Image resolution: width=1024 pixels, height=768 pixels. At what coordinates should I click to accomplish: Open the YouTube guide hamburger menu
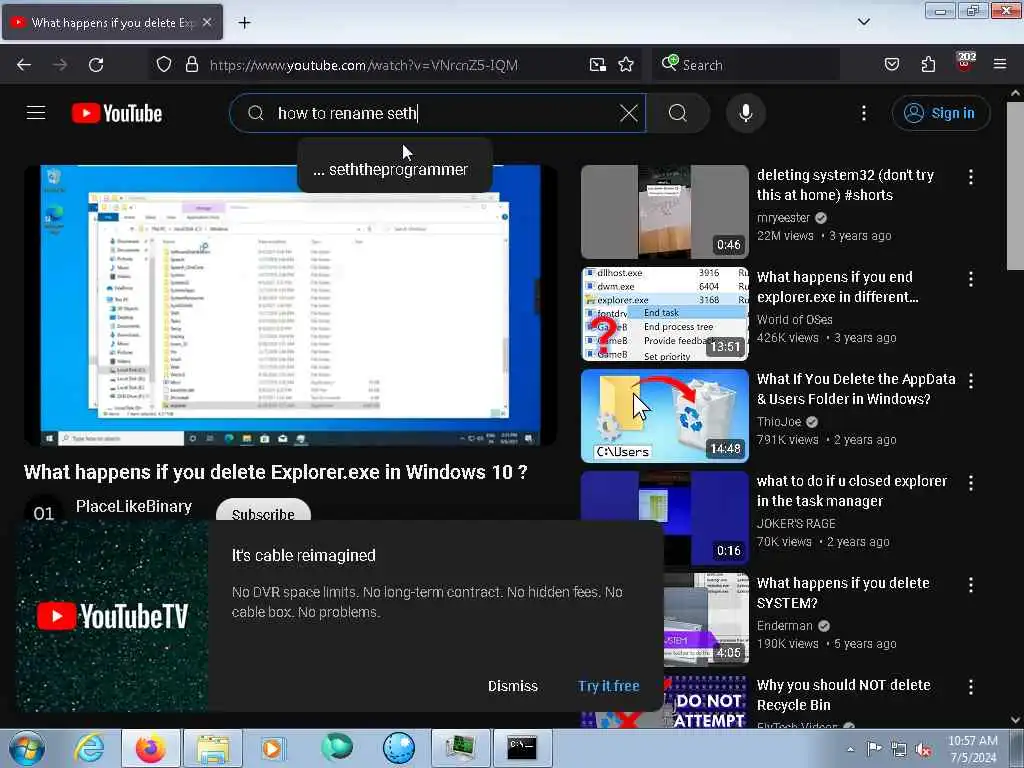coord(36,113)
